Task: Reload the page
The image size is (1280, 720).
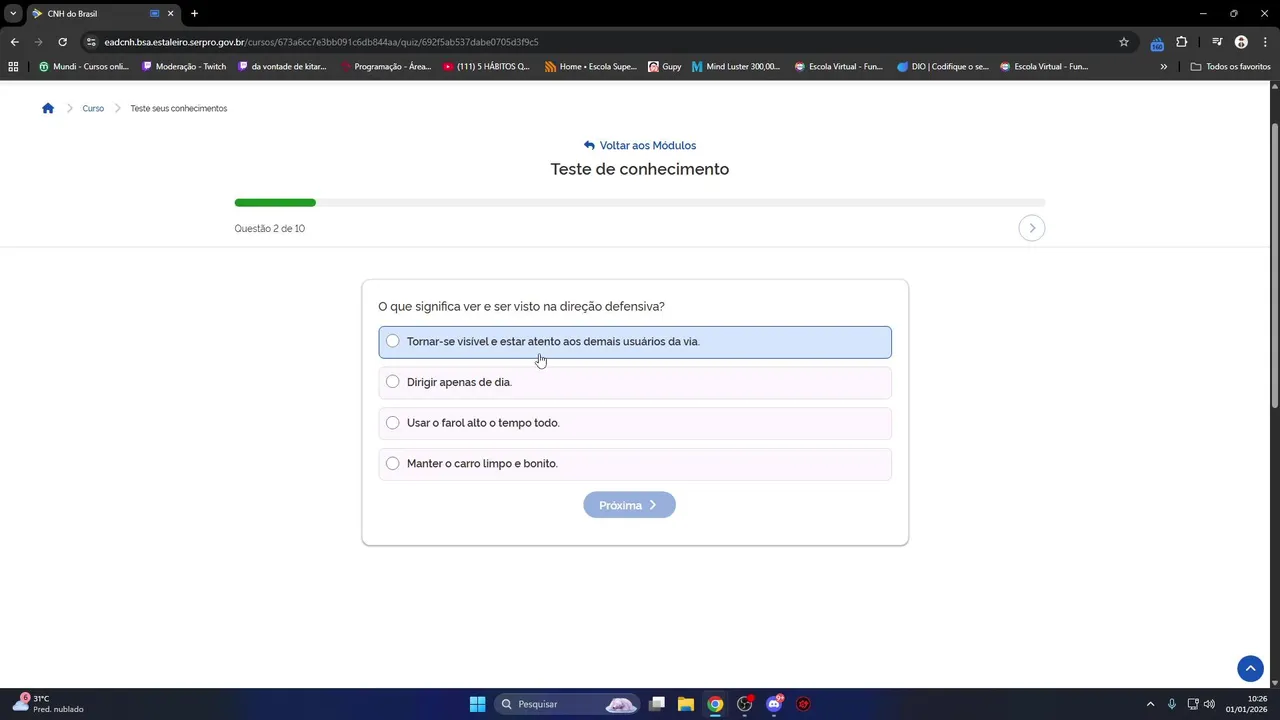Action: 62,42
